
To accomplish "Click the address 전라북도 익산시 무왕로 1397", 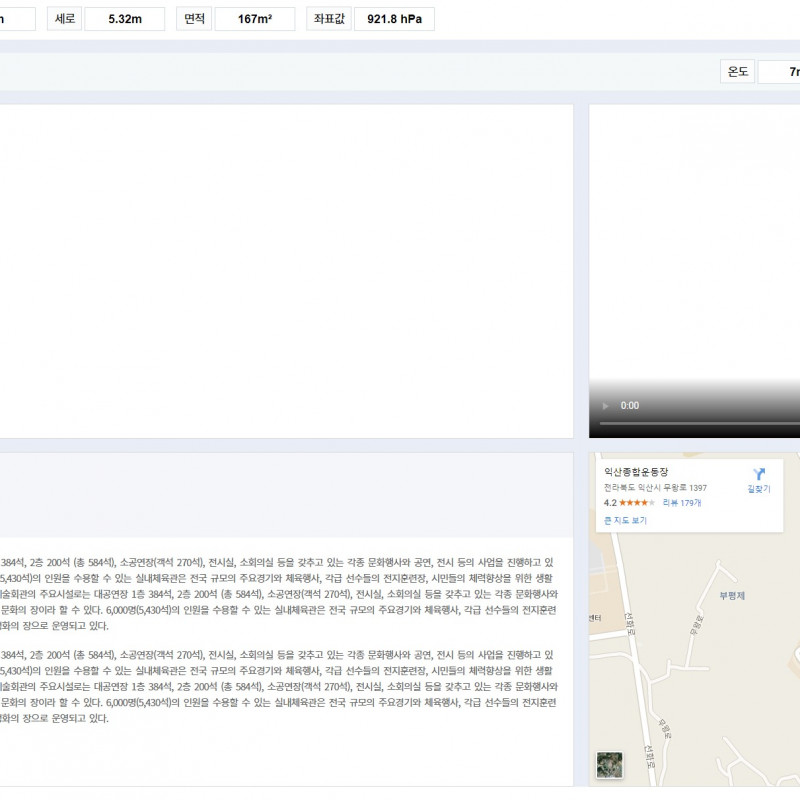I will coord(655,488).
